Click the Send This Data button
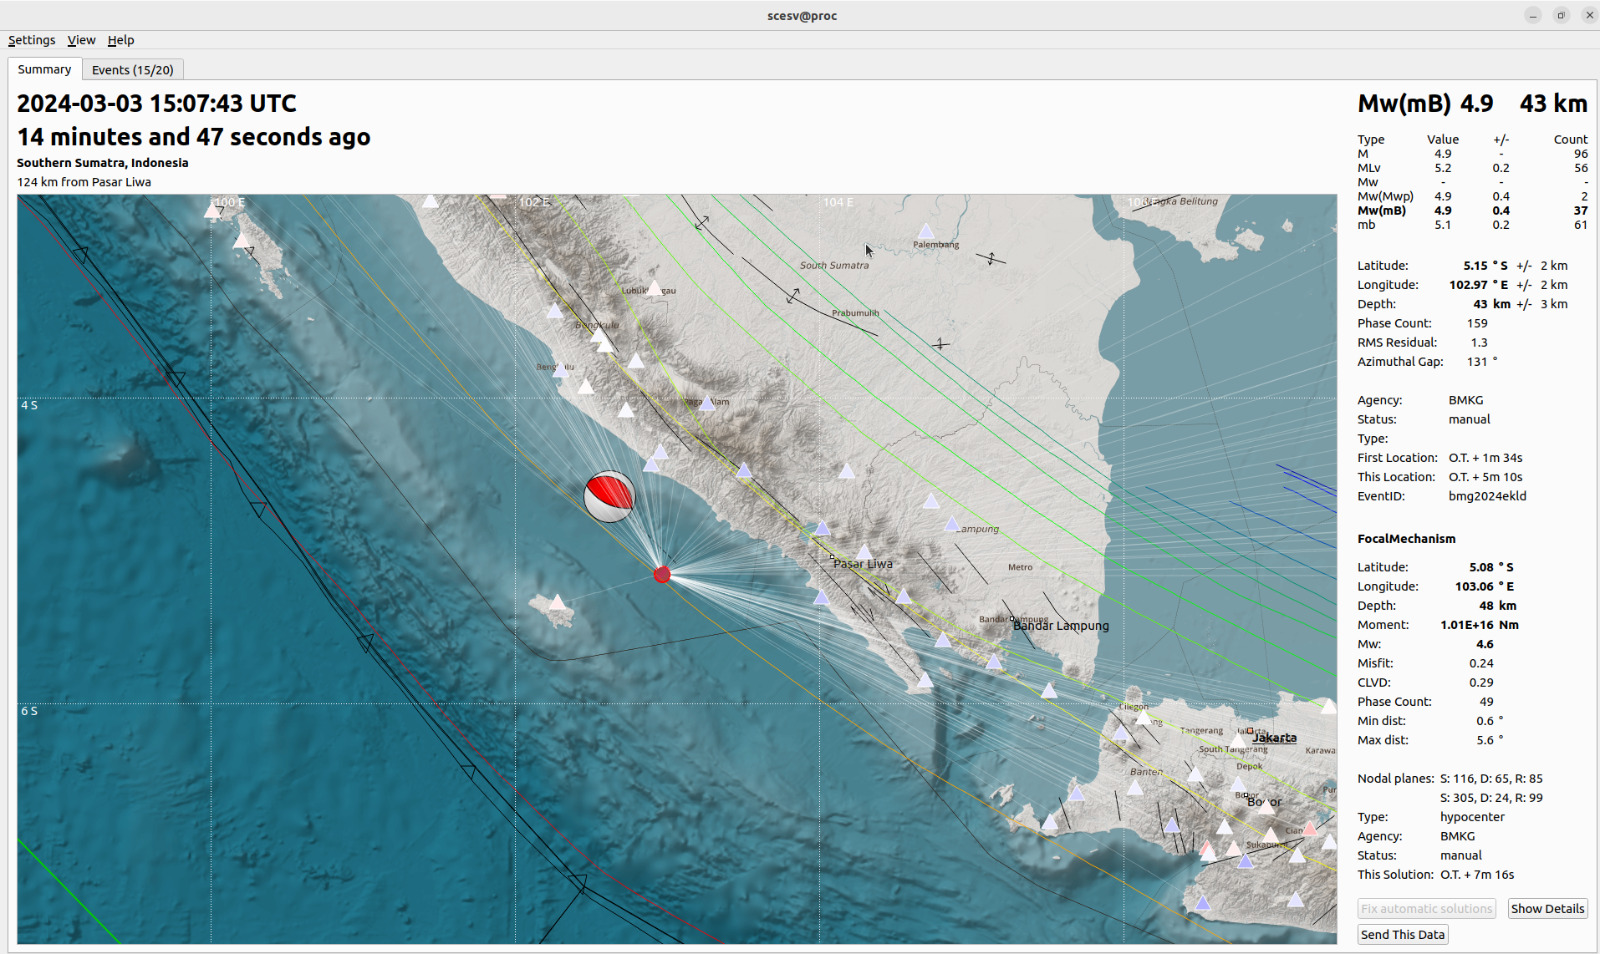The height and width of the screenshot is (954, 1600). tap(1402, 935)
